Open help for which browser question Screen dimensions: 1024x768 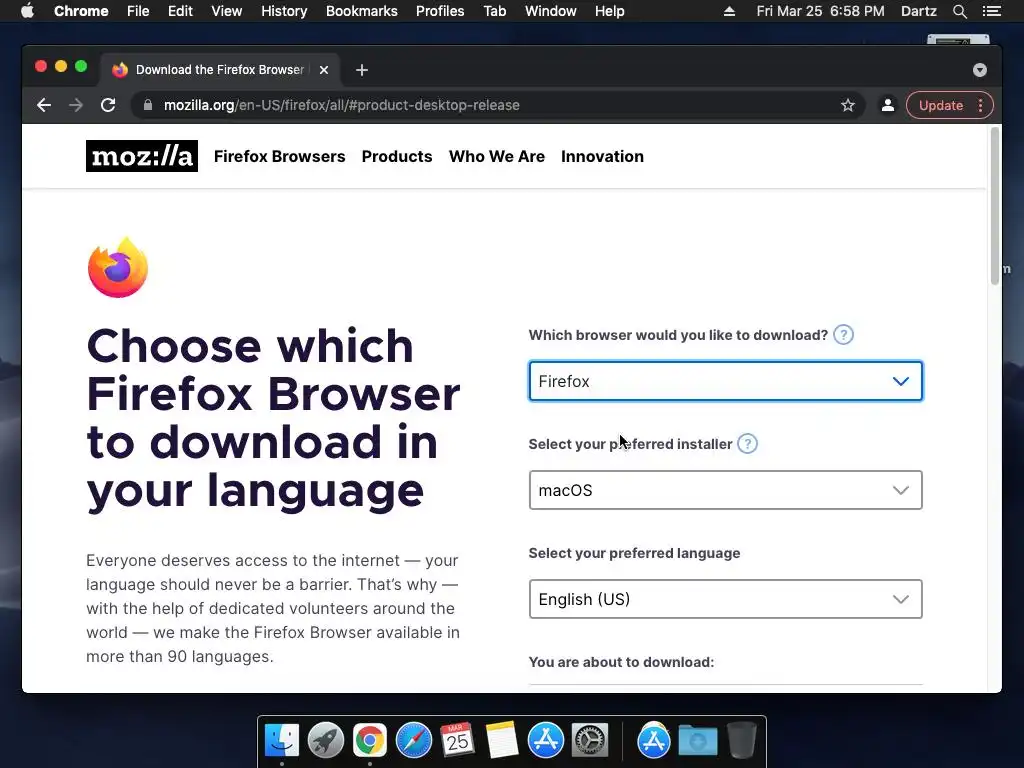click(844, 335)
